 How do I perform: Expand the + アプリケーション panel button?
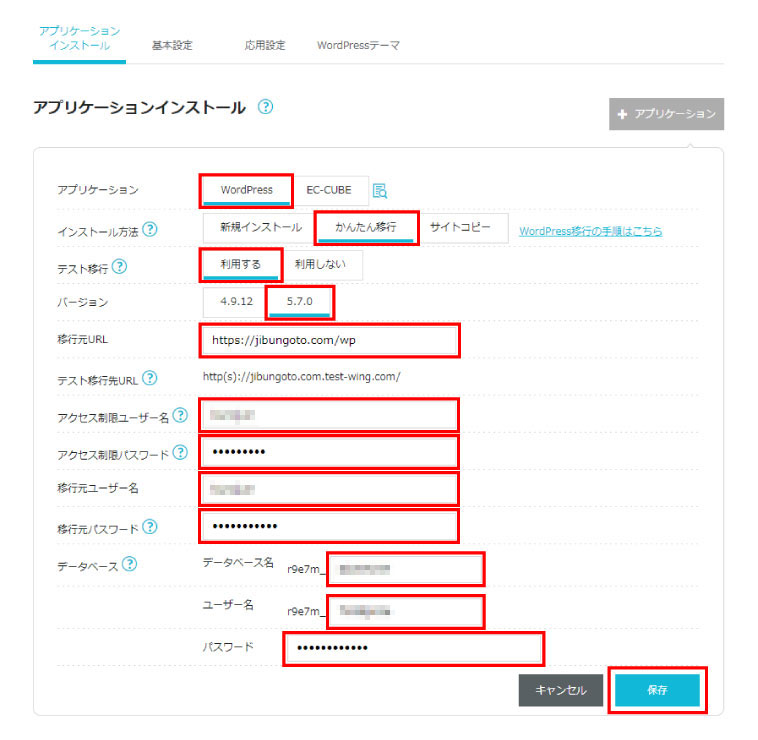(x=666, y=114)
